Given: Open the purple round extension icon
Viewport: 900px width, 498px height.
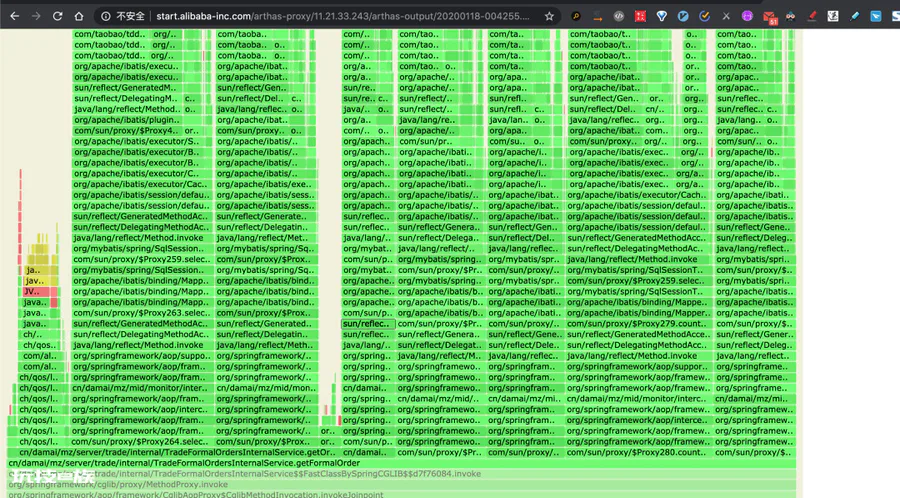Looking at the screenshot, I should [x=747, y=16].
